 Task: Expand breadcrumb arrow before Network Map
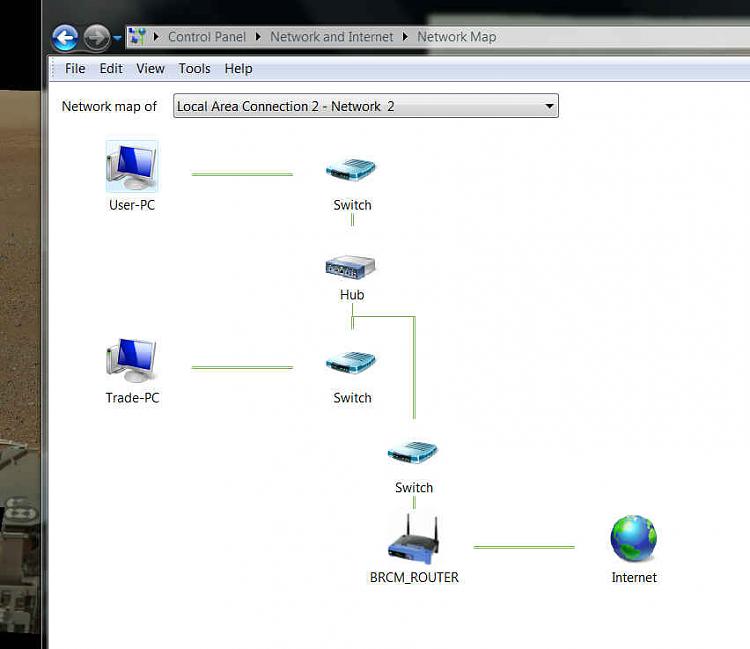(405, 36)
